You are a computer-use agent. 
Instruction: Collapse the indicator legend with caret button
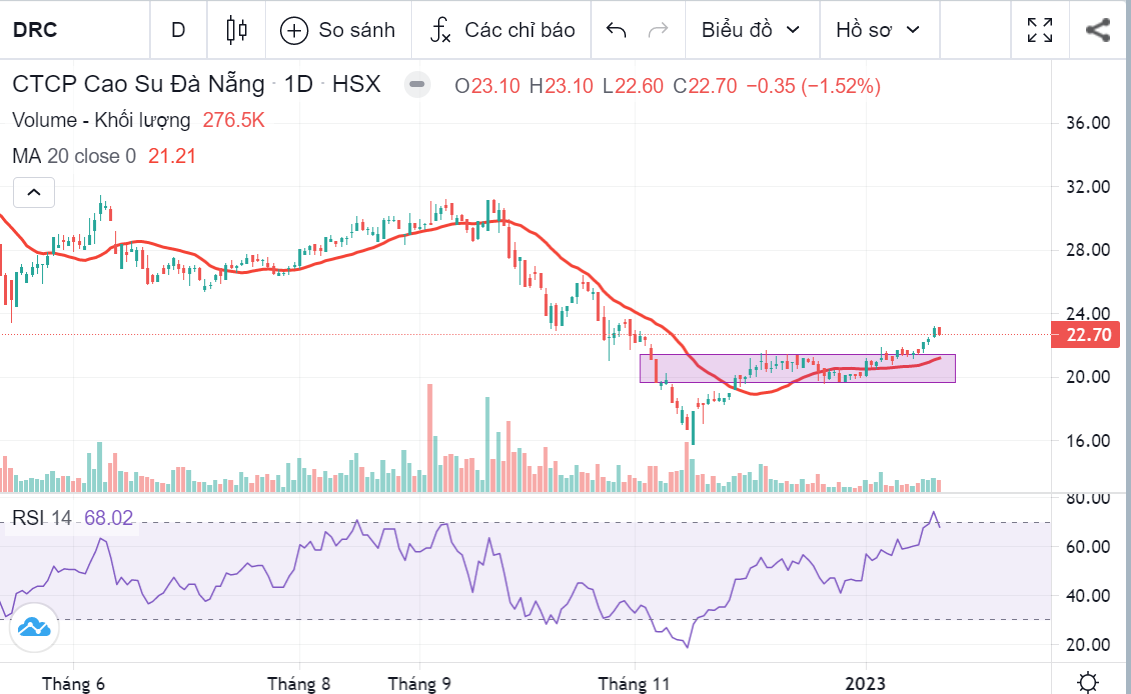[33, 192]
